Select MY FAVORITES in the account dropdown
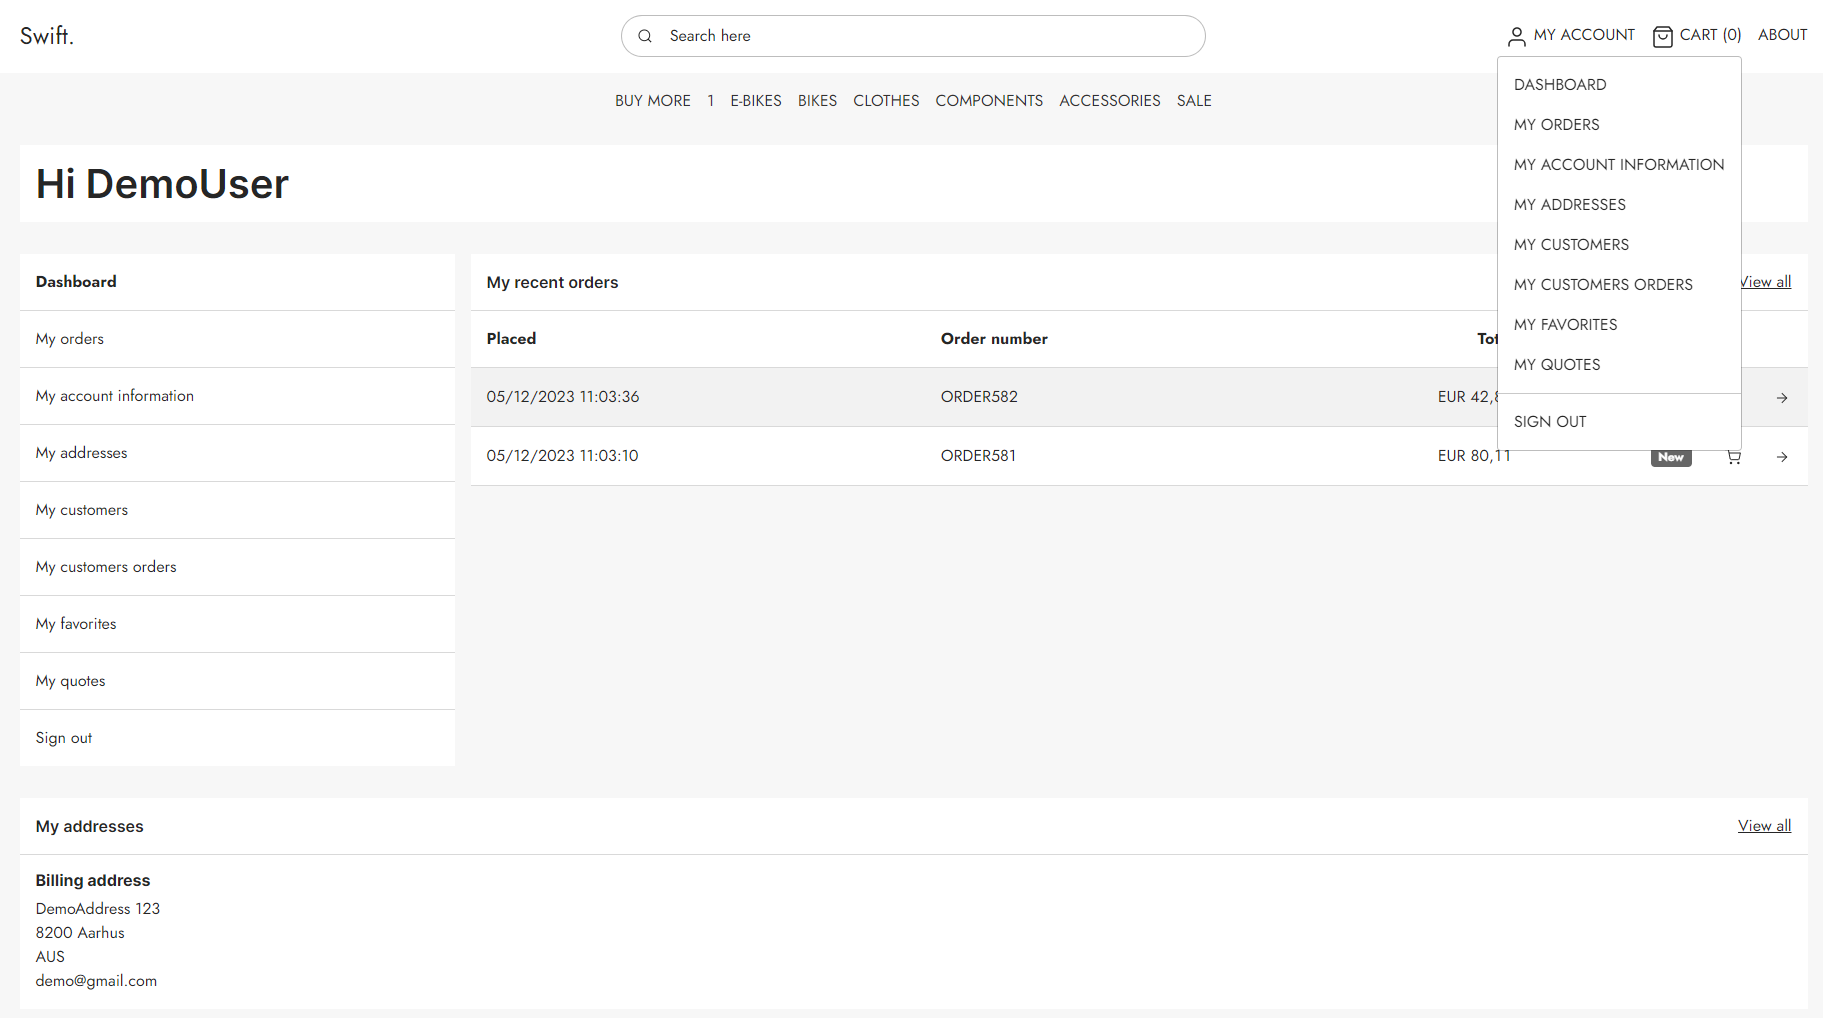Viewport: 1823px width, 1018px height. (x=1565, y=324)
